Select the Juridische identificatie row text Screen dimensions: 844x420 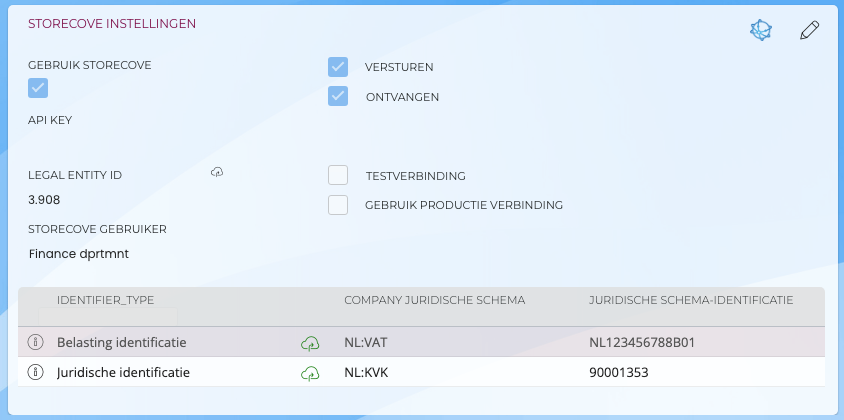pos(123,373)
